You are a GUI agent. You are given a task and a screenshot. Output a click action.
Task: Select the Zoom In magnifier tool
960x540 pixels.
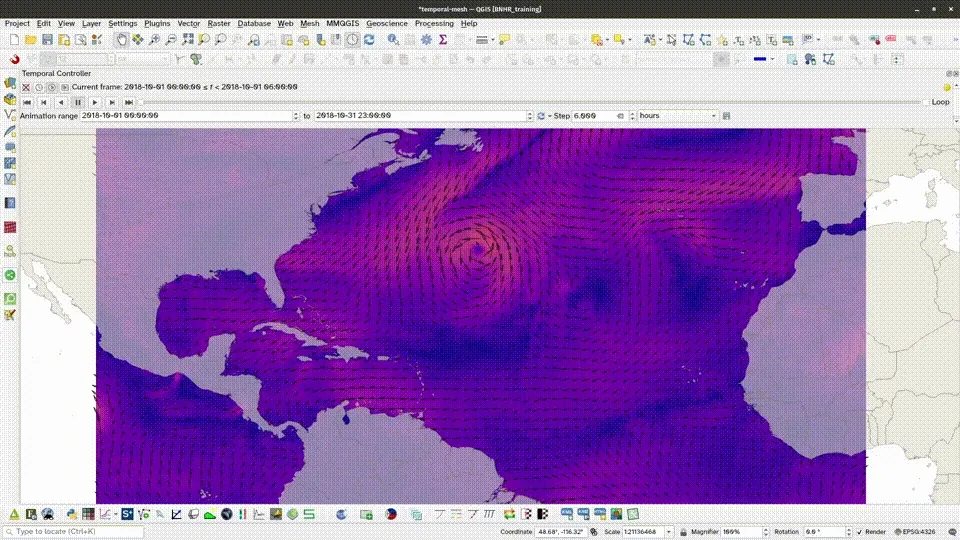click(x=154, y=40)
